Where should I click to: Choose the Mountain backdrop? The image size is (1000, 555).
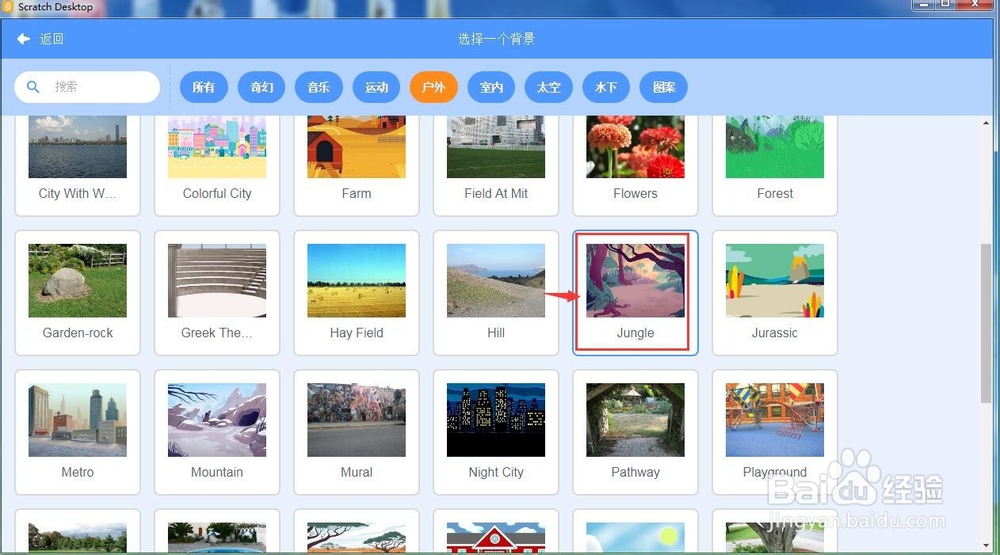(217, 432)
